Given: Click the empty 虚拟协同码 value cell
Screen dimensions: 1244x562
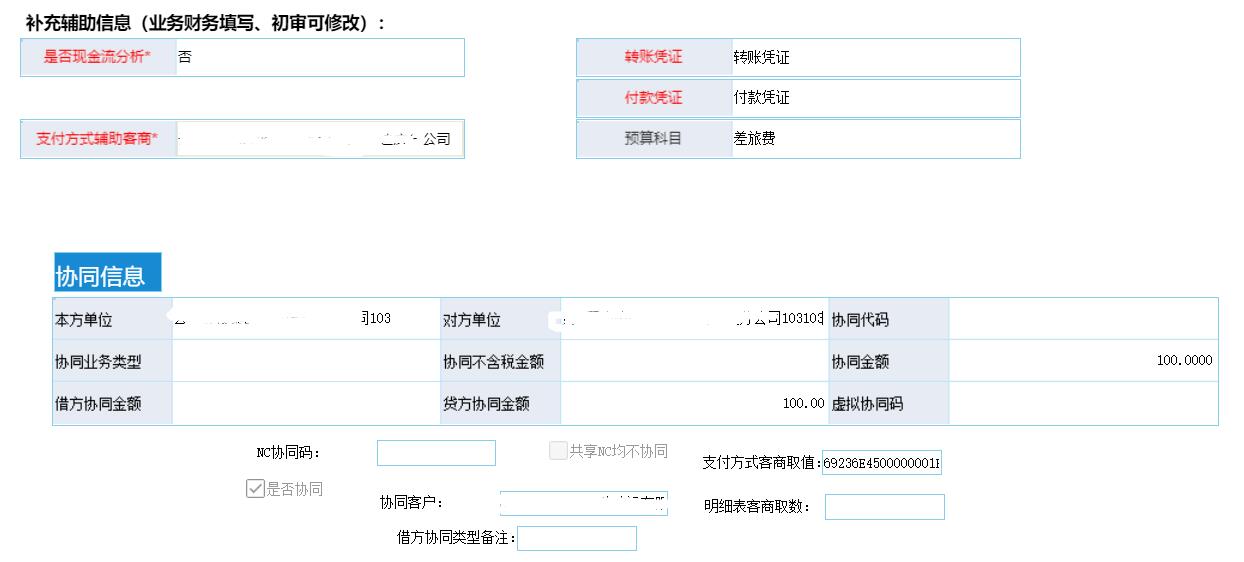Looking at the screenshot, I should pyautogui.click(x=1082, y=403).
